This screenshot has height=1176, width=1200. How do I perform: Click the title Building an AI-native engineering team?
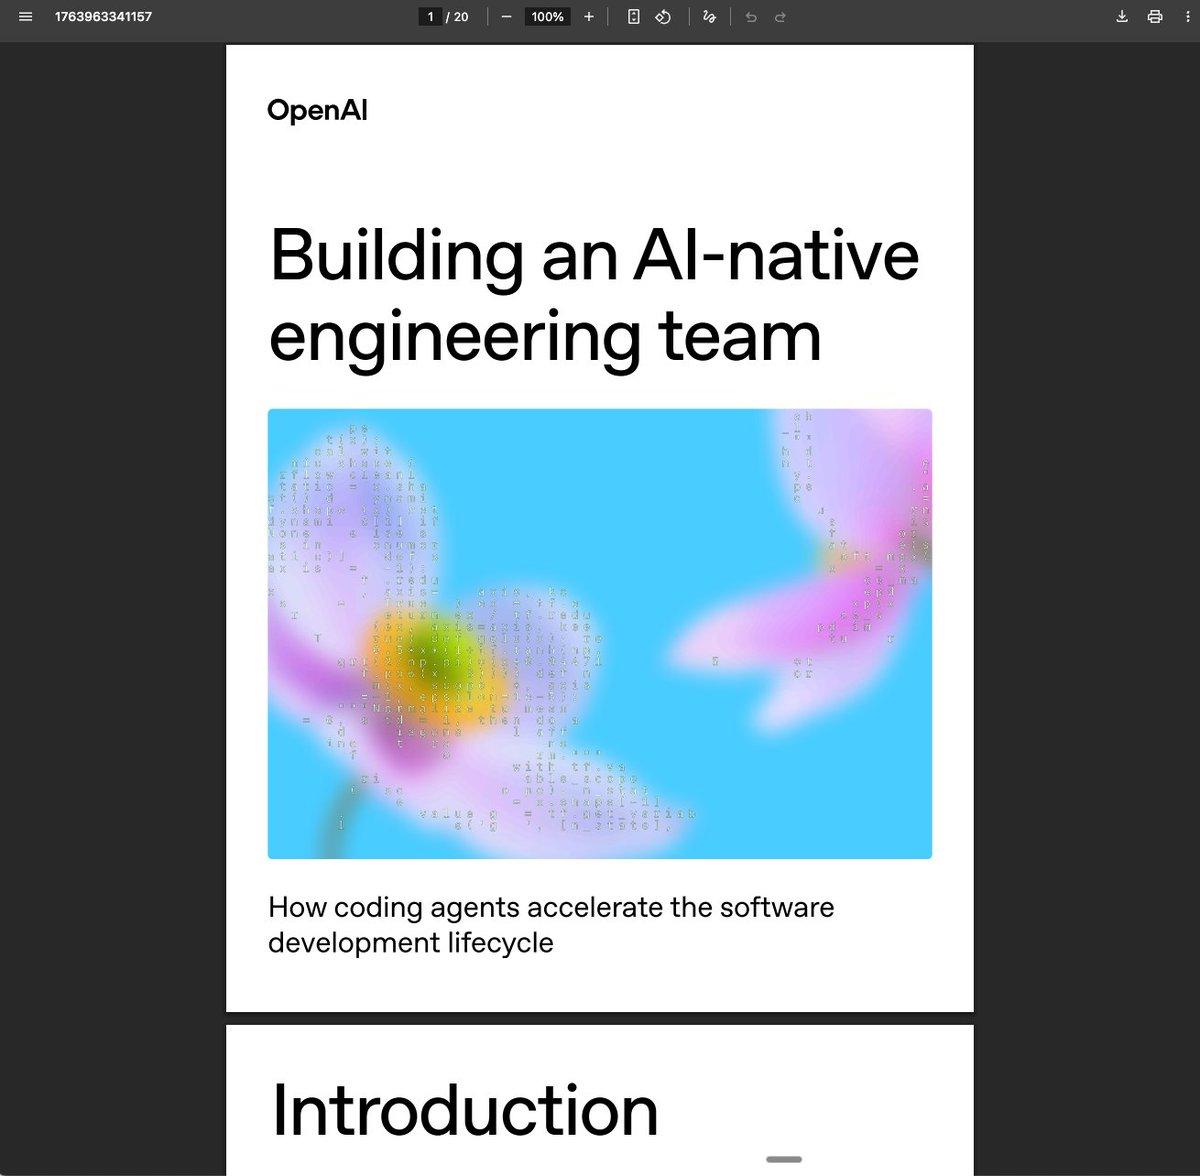click(x=594, y=295)
